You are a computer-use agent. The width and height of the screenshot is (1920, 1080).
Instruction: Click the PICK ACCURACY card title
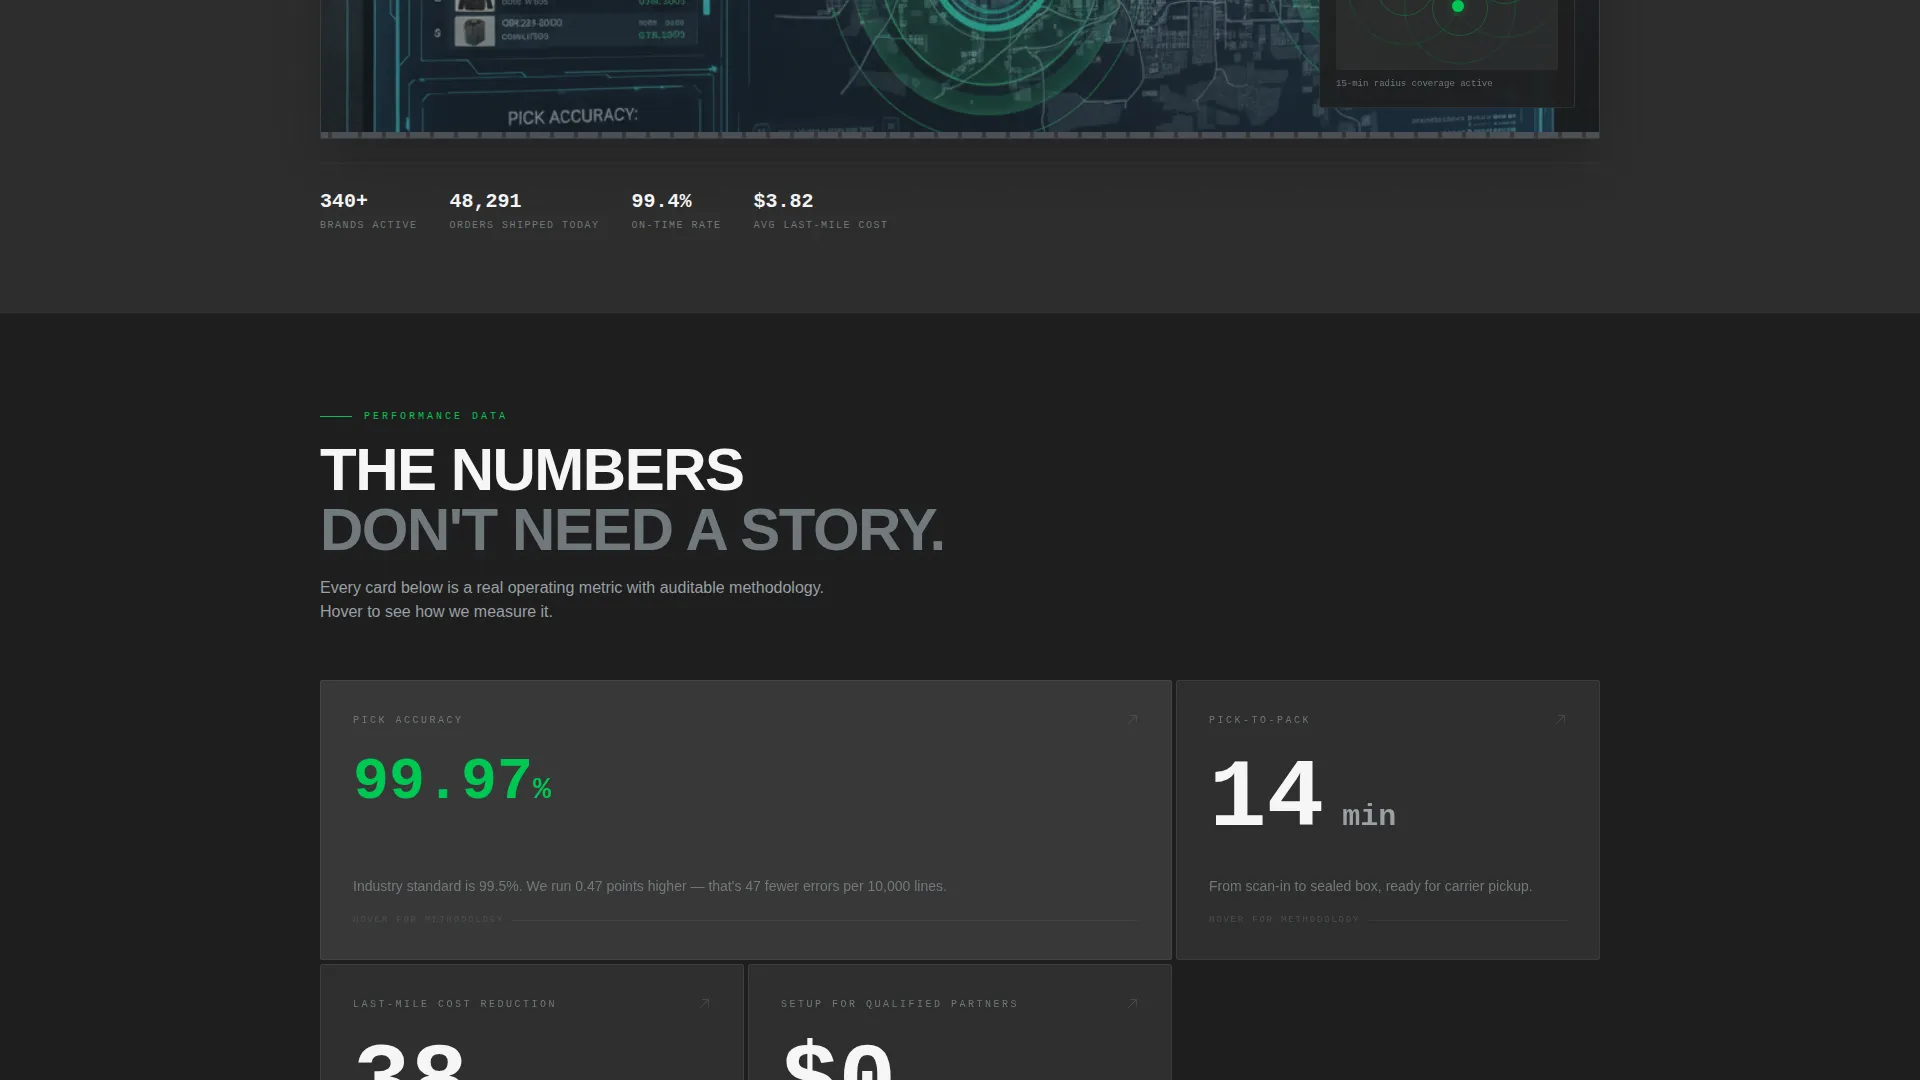click(x=408, y=720)
